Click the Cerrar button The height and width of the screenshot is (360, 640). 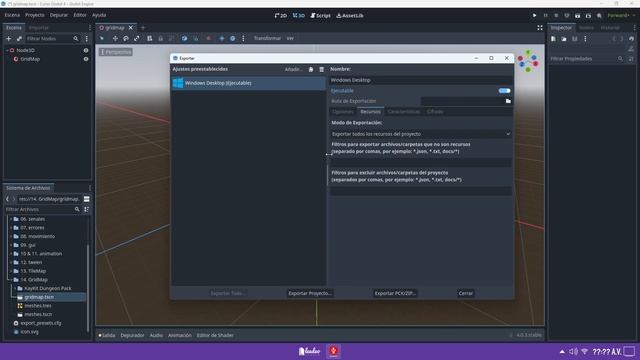point(465,293)
